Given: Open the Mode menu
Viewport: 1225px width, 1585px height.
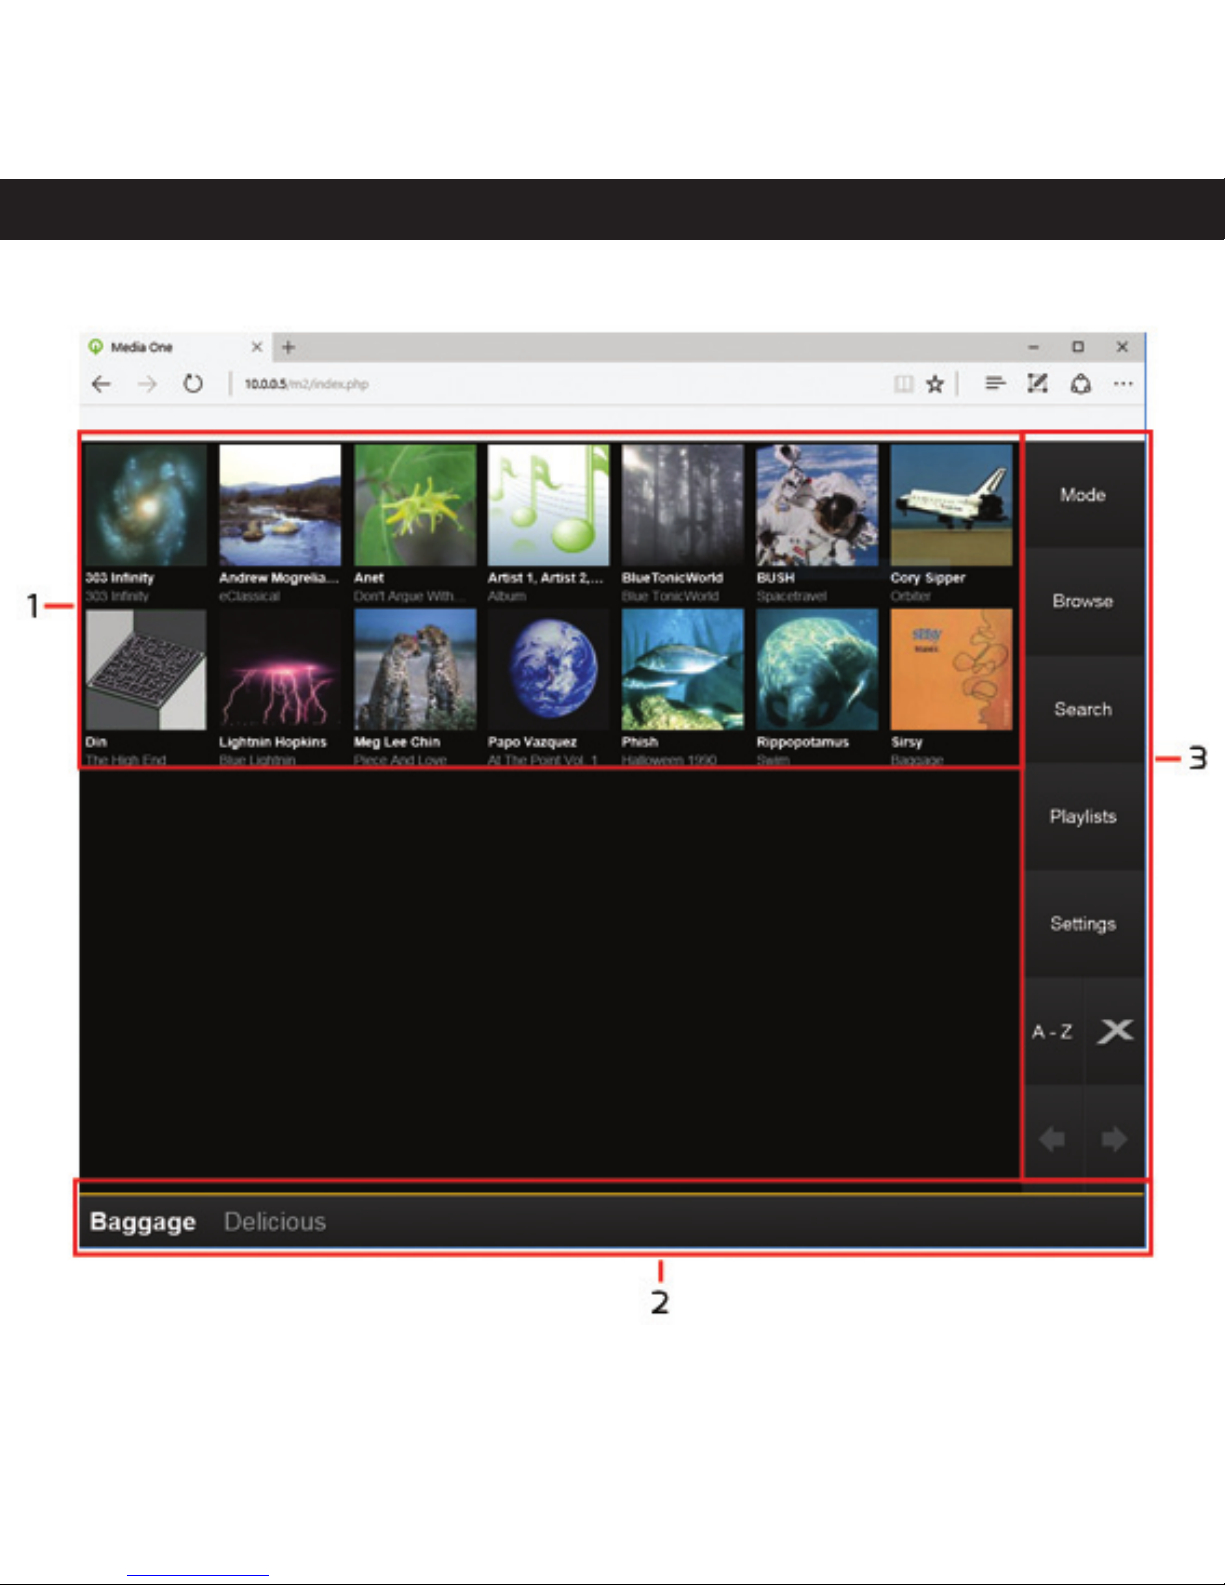Looking at the screenshot, I should (1083, 495).
